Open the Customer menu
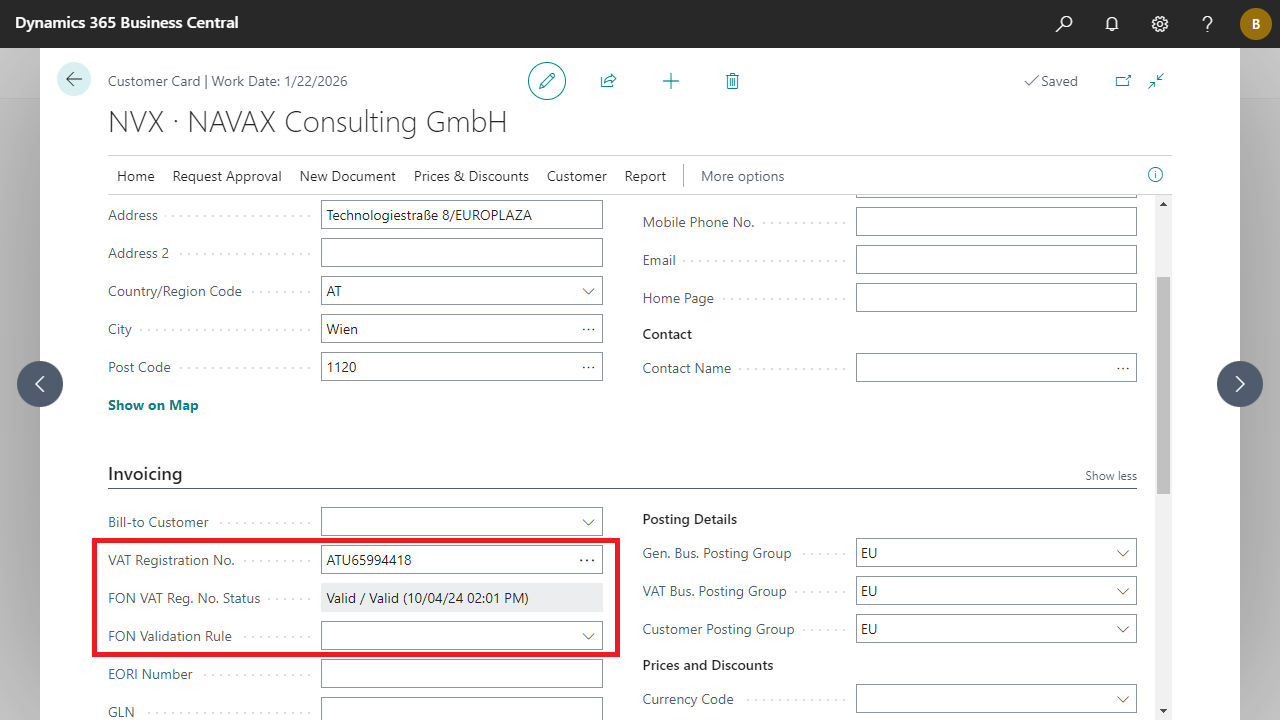Image resolution: width=1280 pixels, height=720 pixels. [x=577, y=176]
